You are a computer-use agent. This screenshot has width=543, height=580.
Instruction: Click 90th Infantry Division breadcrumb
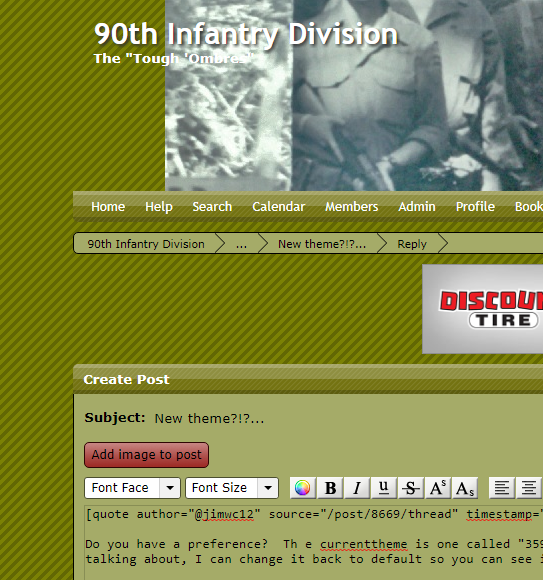click(x=146, y=244)
